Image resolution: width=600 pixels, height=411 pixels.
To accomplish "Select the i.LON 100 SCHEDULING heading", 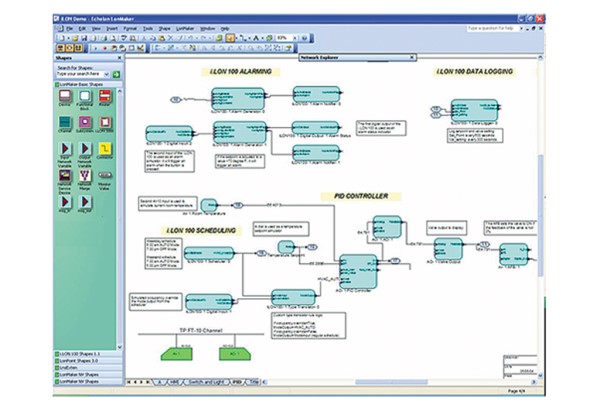I will (x=201, y=231).
